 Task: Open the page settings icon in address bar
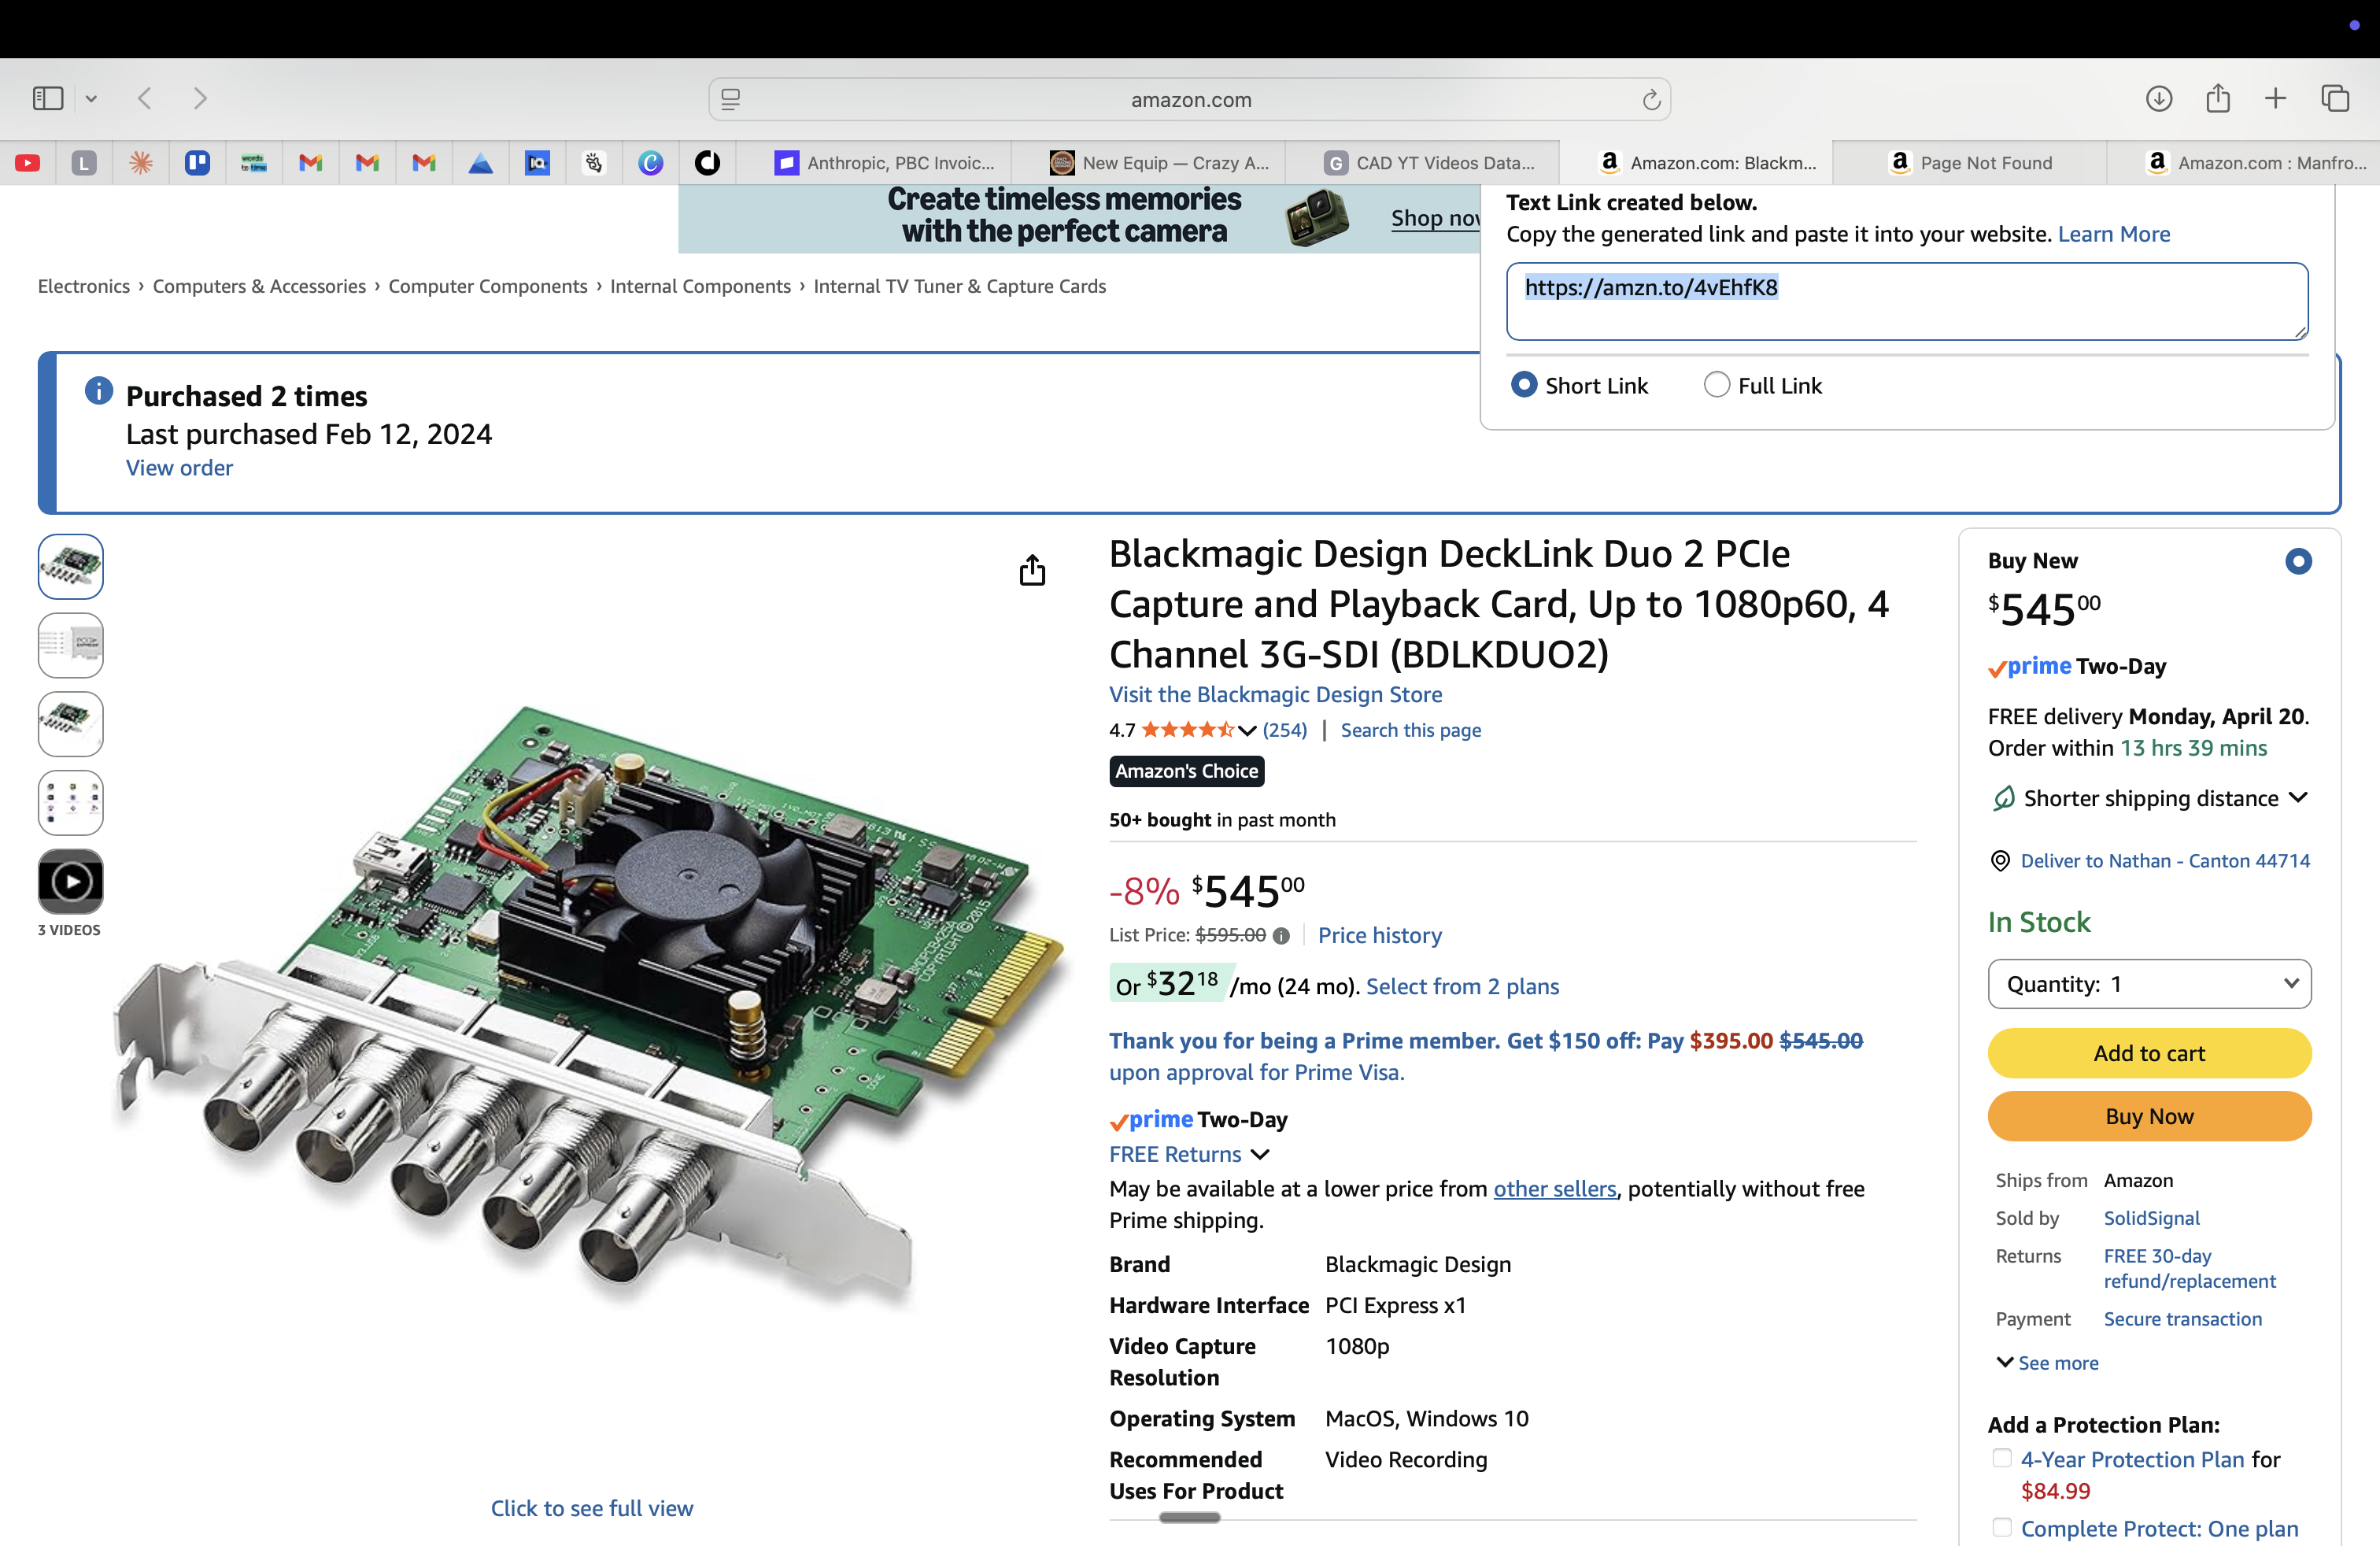coord(731,99)
